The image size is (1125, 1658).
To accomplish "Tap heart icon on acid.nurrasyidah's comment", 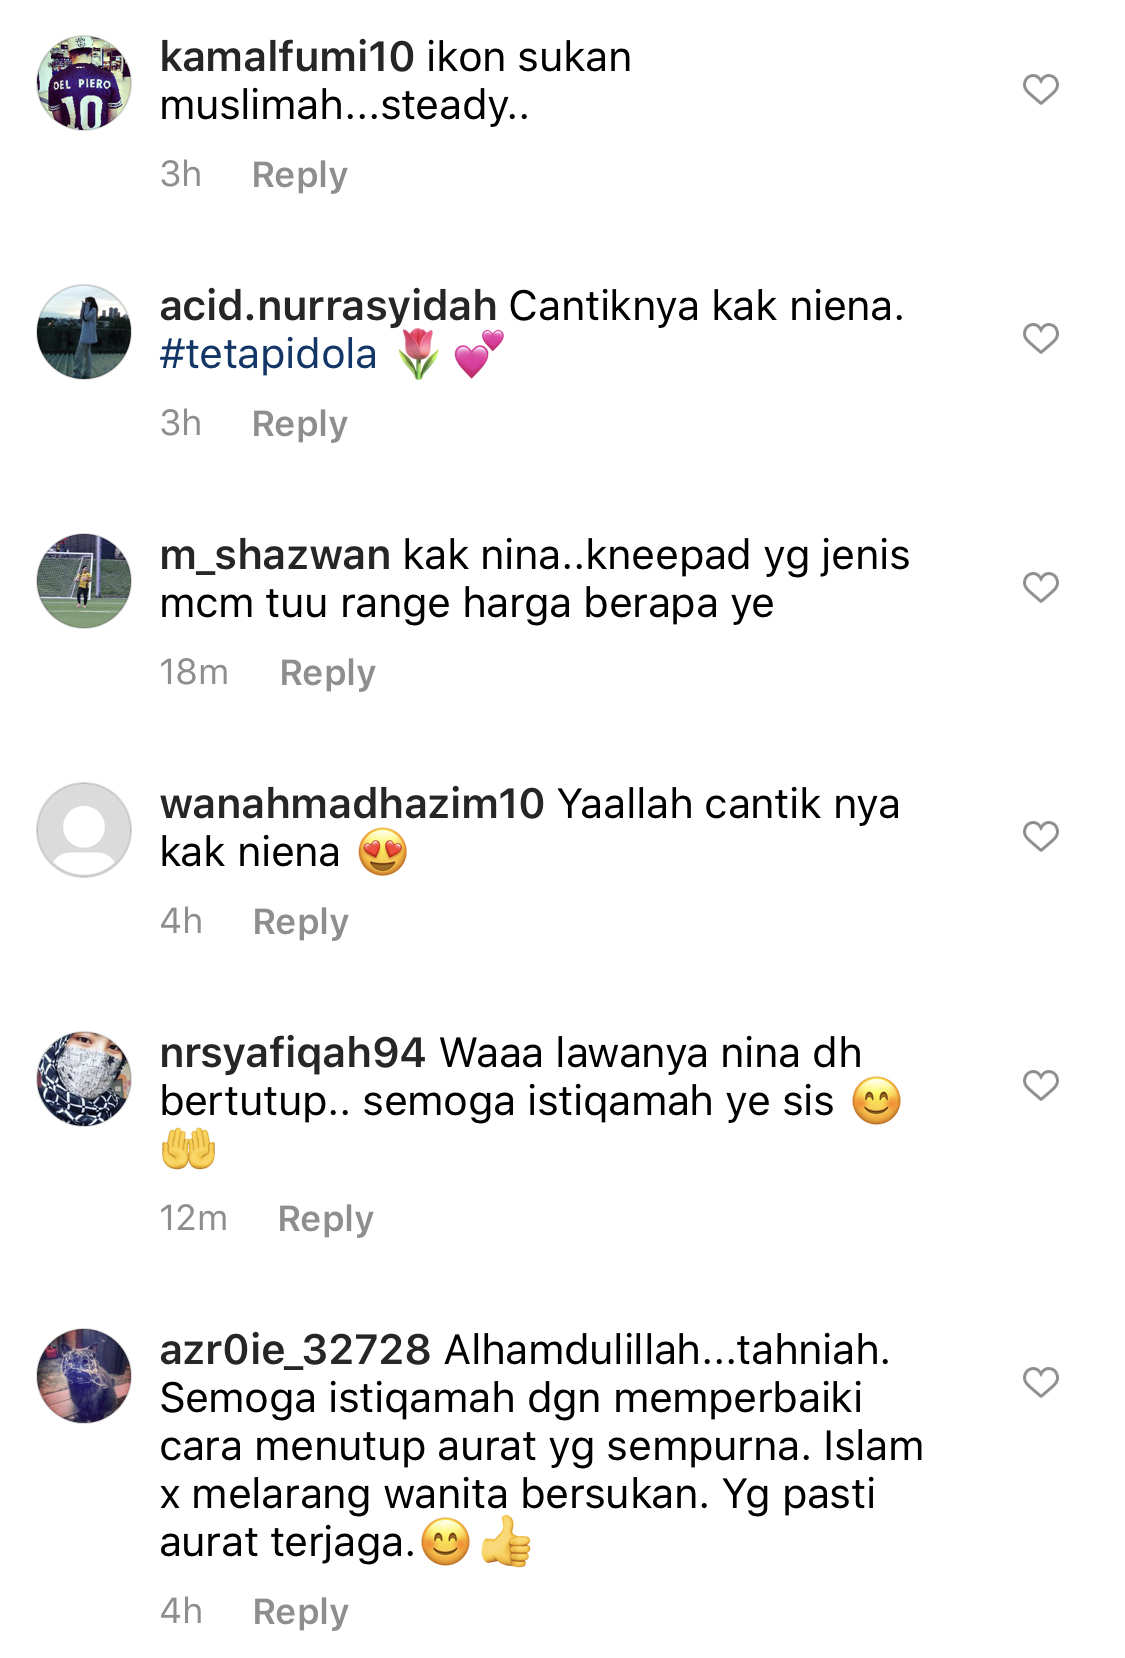I will pyautogui.click(x=1040, y=338).
